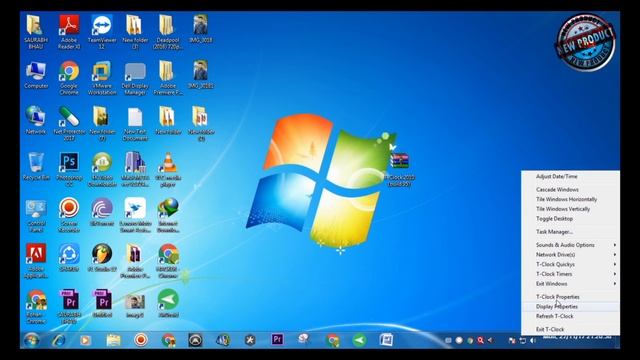
Task: Open T-Clock Properties
Action: click(x=571, y=297)
